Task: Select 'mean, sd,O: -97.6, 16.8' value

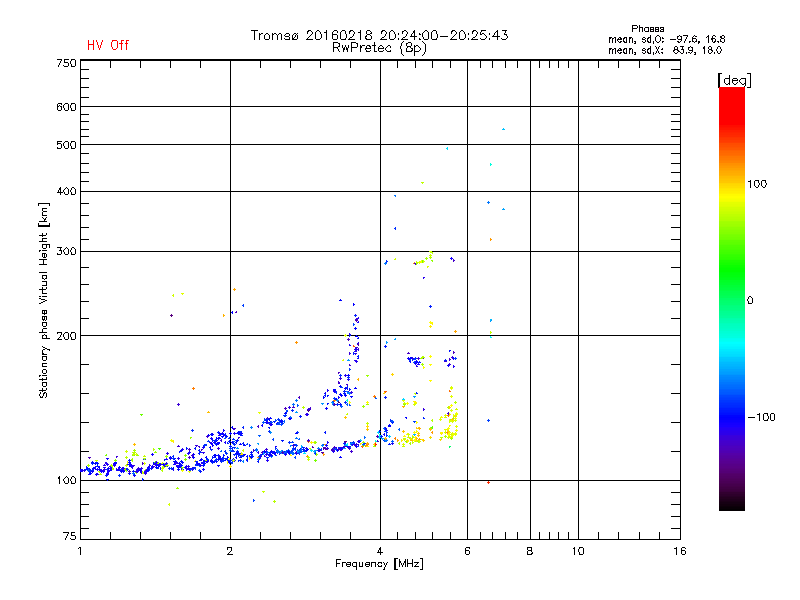Action: (666, 39)
